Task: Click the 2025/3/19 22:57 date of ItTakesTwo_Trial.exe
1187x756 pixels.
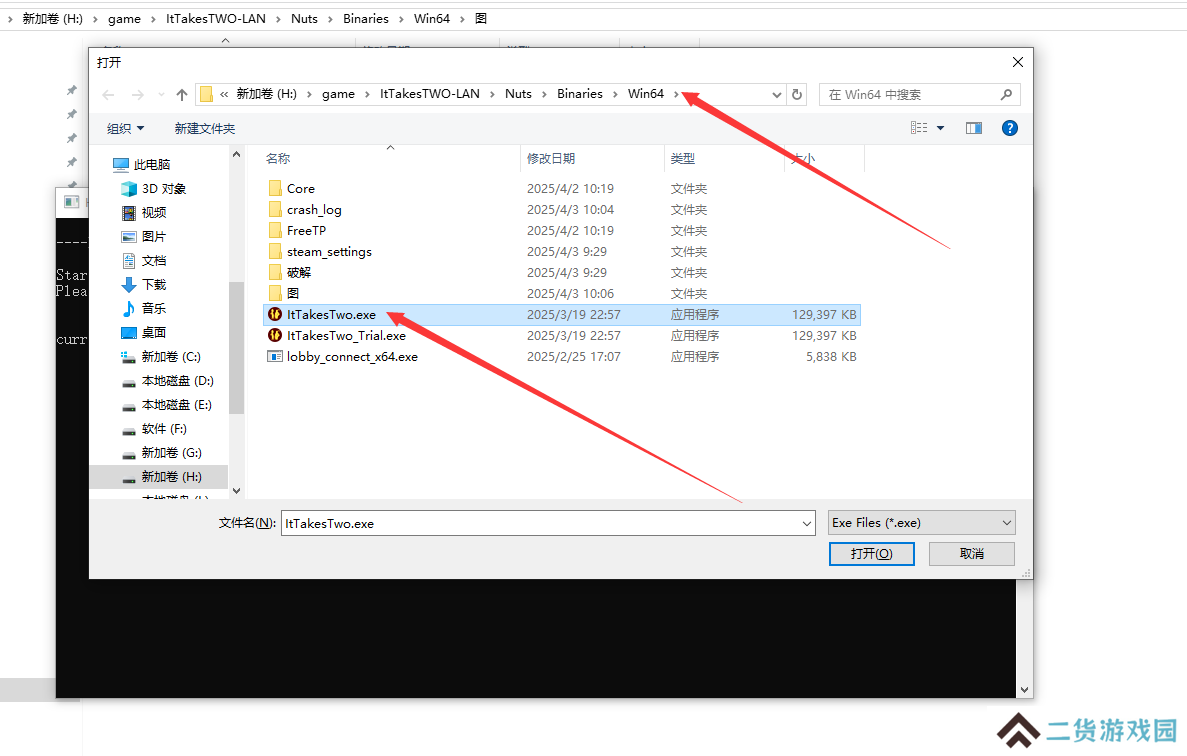Action: (x=574, y=336)
